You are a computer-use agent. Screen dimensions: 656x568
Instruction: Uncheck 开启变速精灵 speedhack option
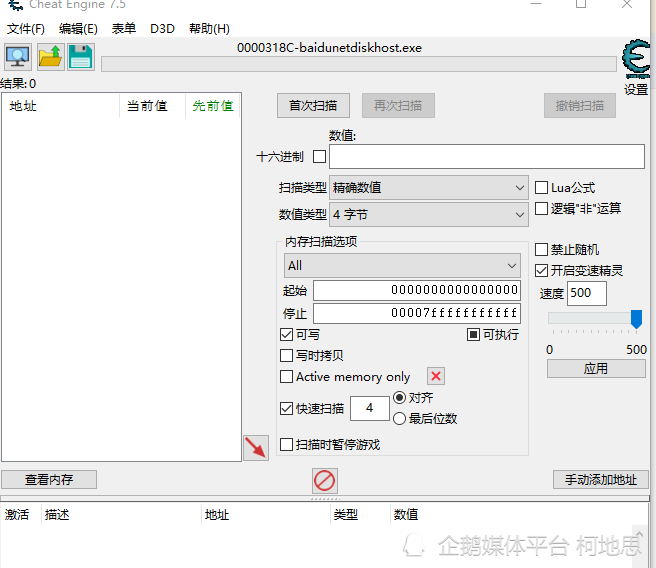click(x=542, y=270)
